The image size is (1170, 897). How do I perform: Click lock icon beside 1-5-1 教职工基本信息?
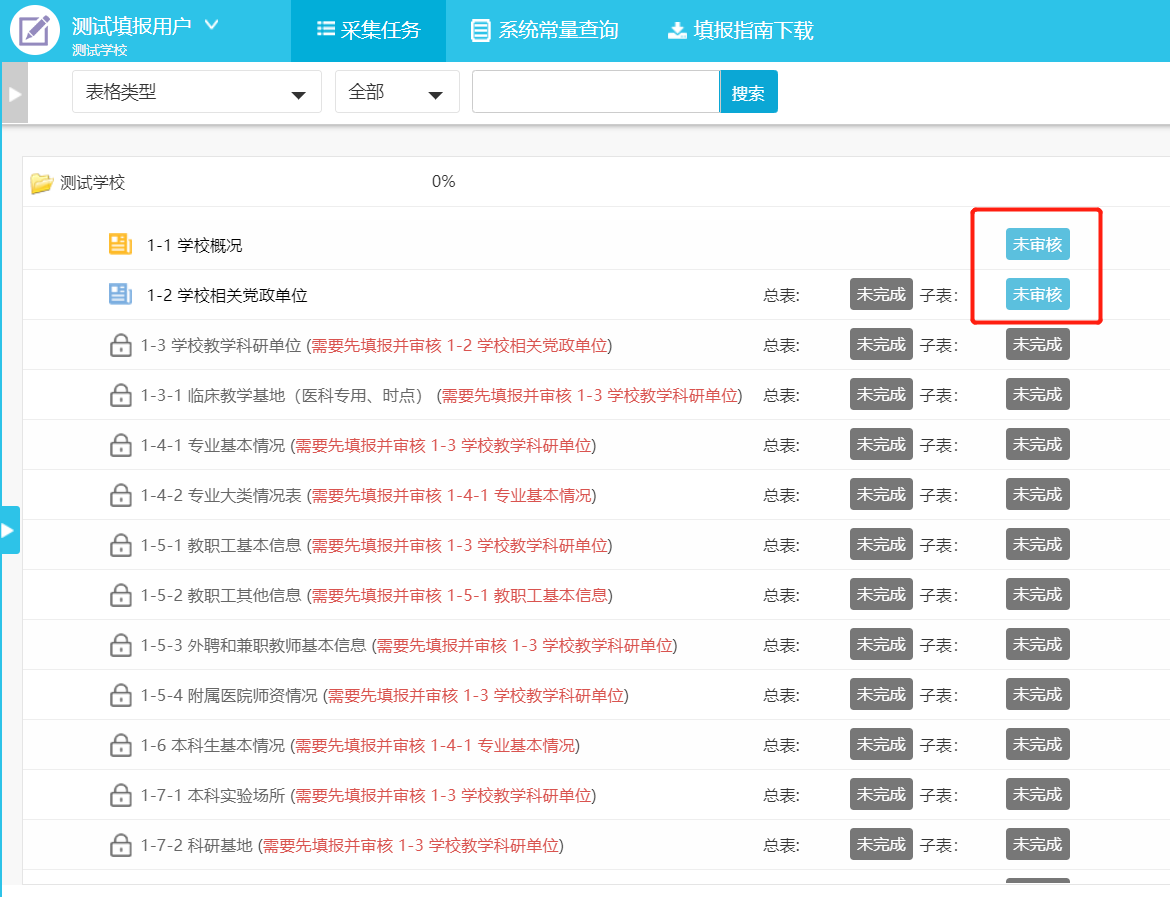(x=120, y=546)
